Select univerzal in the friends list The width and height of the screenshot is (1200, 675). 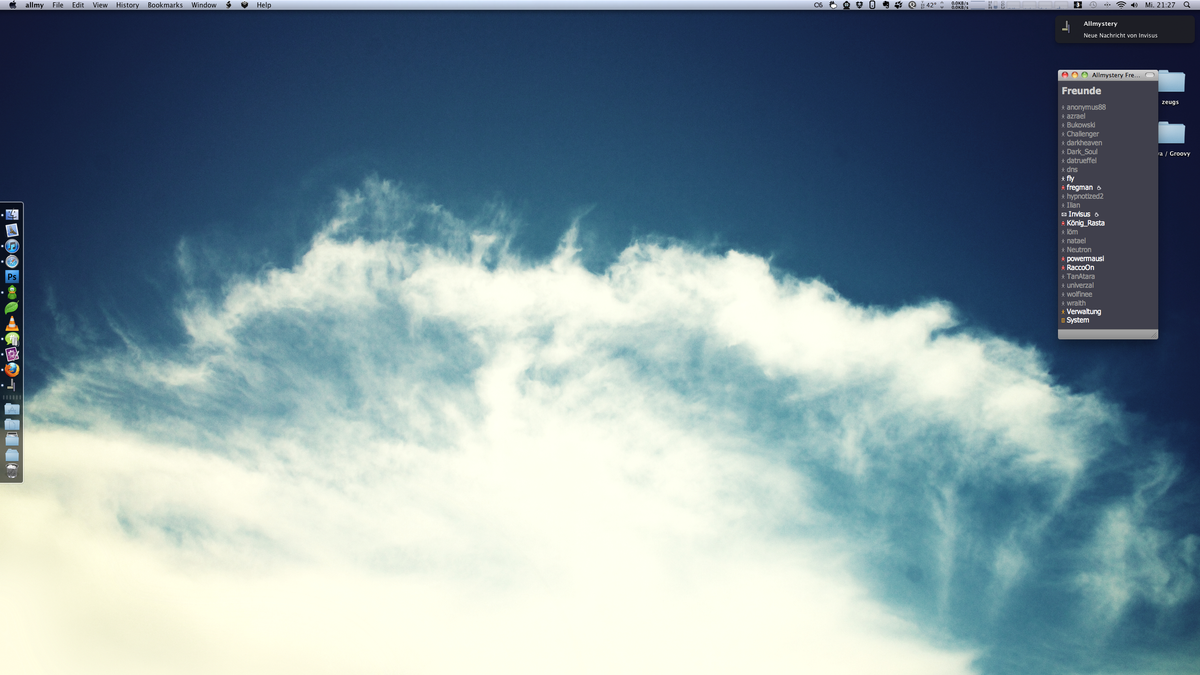1080,285
